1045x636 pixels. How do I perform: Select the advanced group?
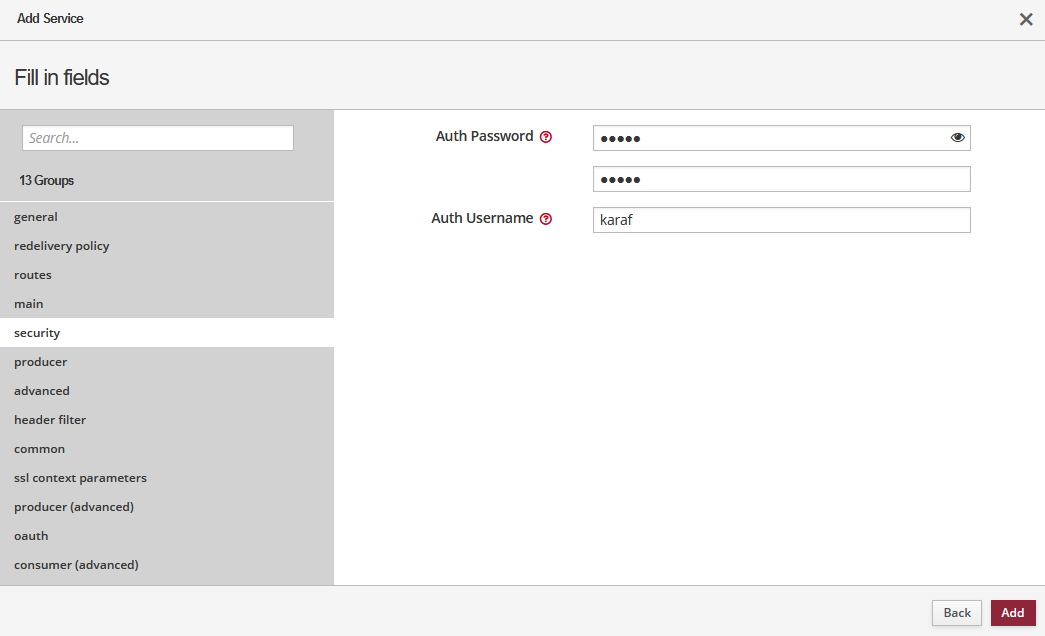pos(41,391)
